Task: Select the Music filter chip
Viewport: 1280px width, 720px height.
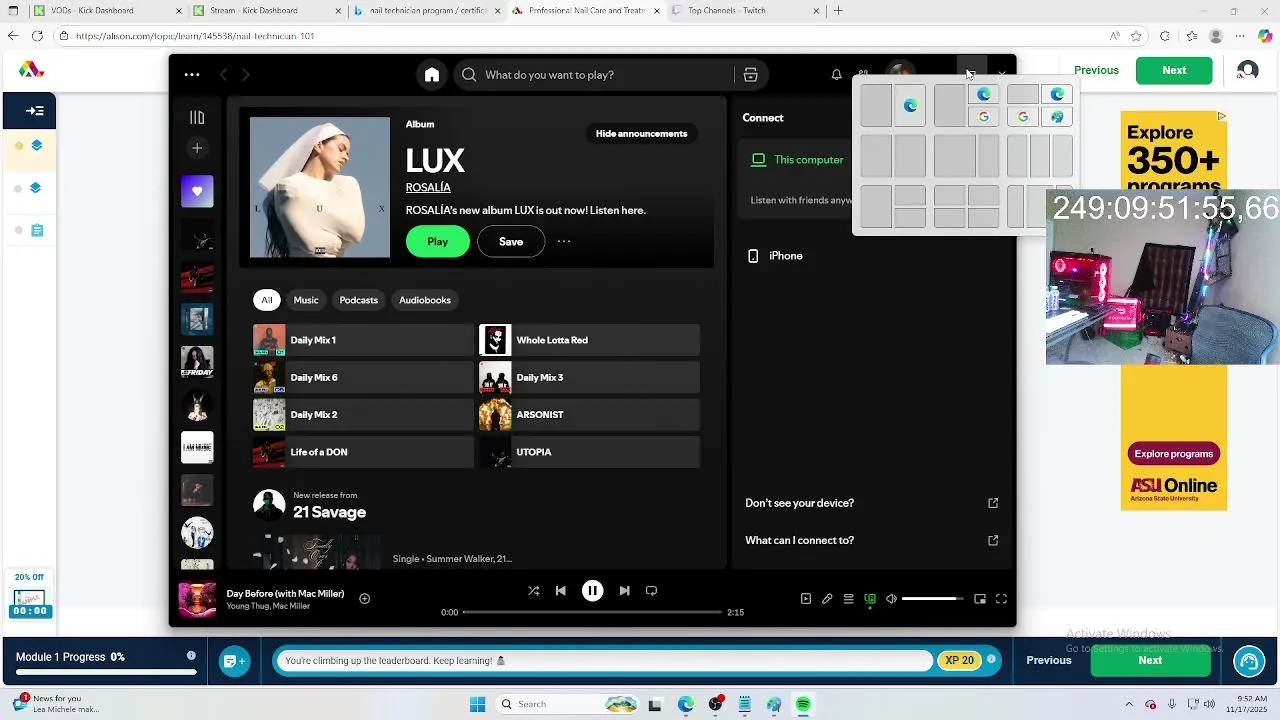Action: [x=306, y=300]
